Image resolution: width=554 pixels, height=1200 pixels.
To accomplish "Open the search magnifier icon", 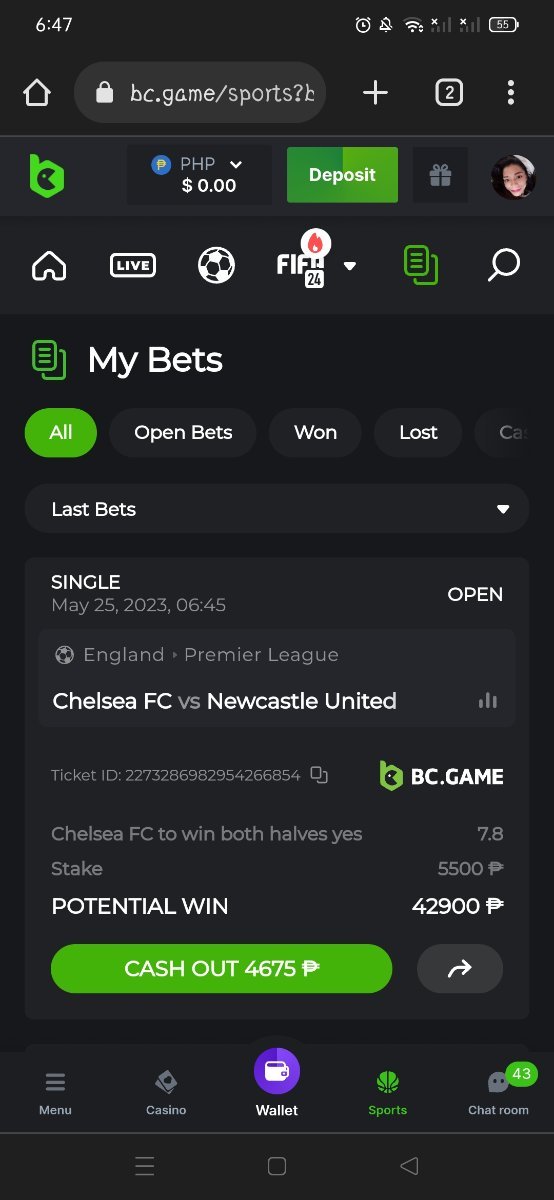I will pyautogui.click(x=504, y=265).
